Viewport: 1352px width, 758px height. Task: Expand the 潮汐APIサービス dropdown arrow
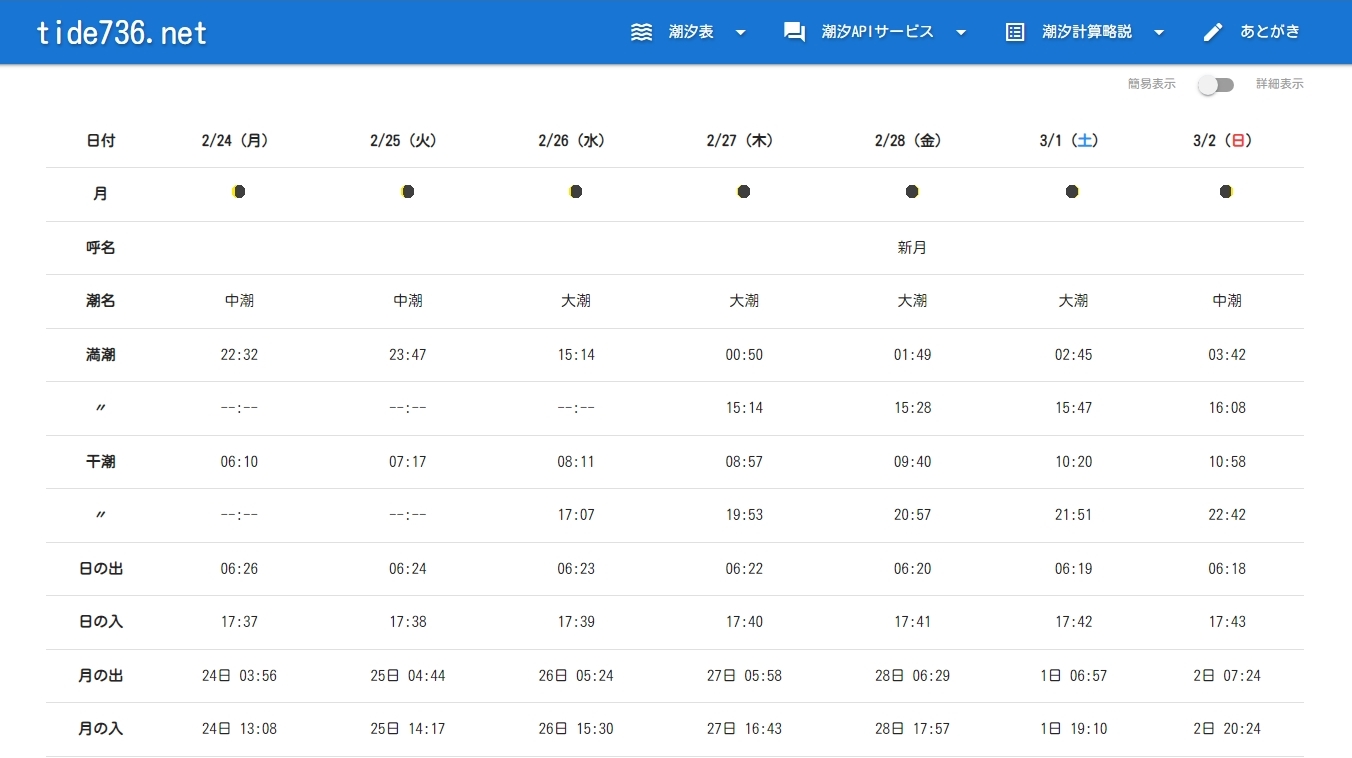[961, 32]
